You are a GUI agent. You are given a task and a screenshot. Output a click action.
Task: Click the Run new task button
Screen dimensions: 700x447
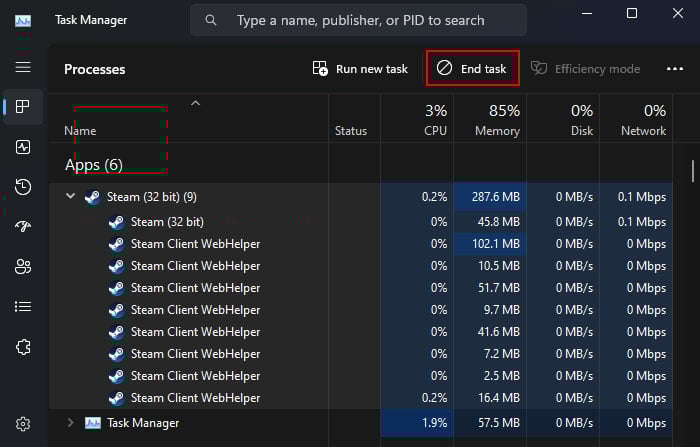pyautogui.click(x=360, y=69)
